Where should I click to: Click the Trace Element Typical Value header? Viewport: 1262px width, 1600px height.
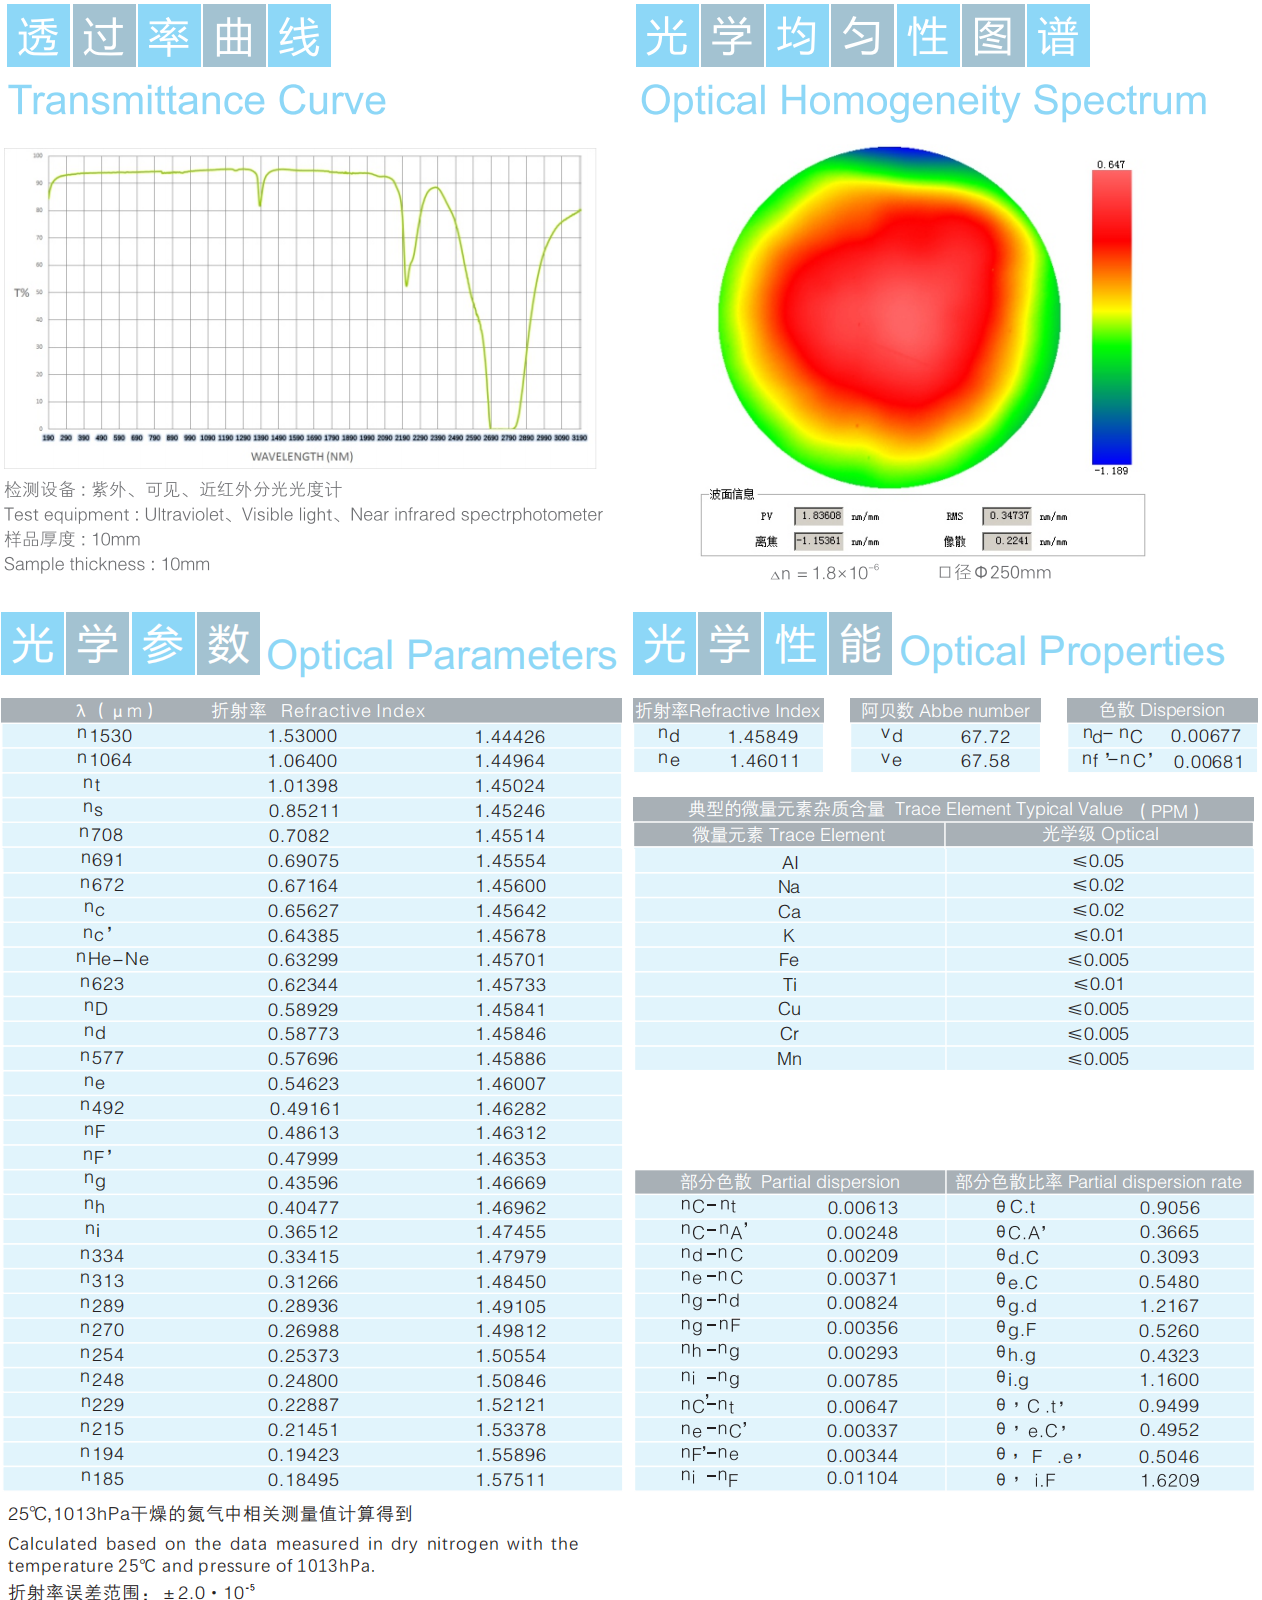(x=943, y=809)
